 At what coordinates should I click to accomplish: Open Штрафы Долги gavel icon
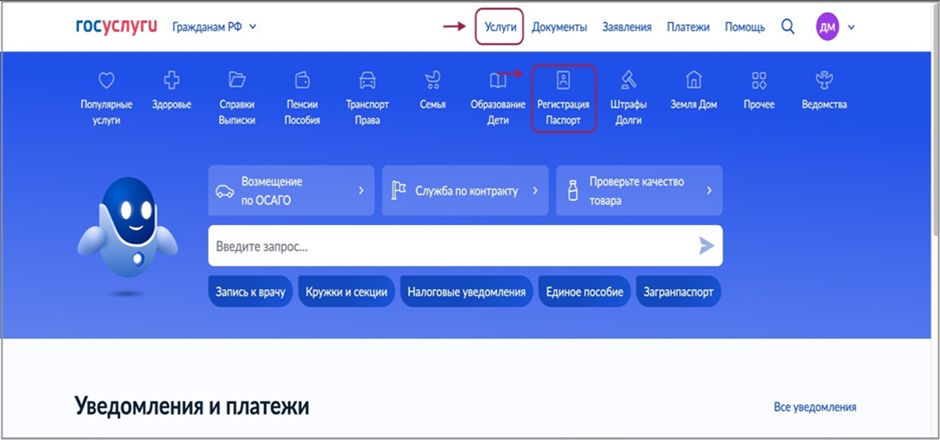(x=628, y=80)
